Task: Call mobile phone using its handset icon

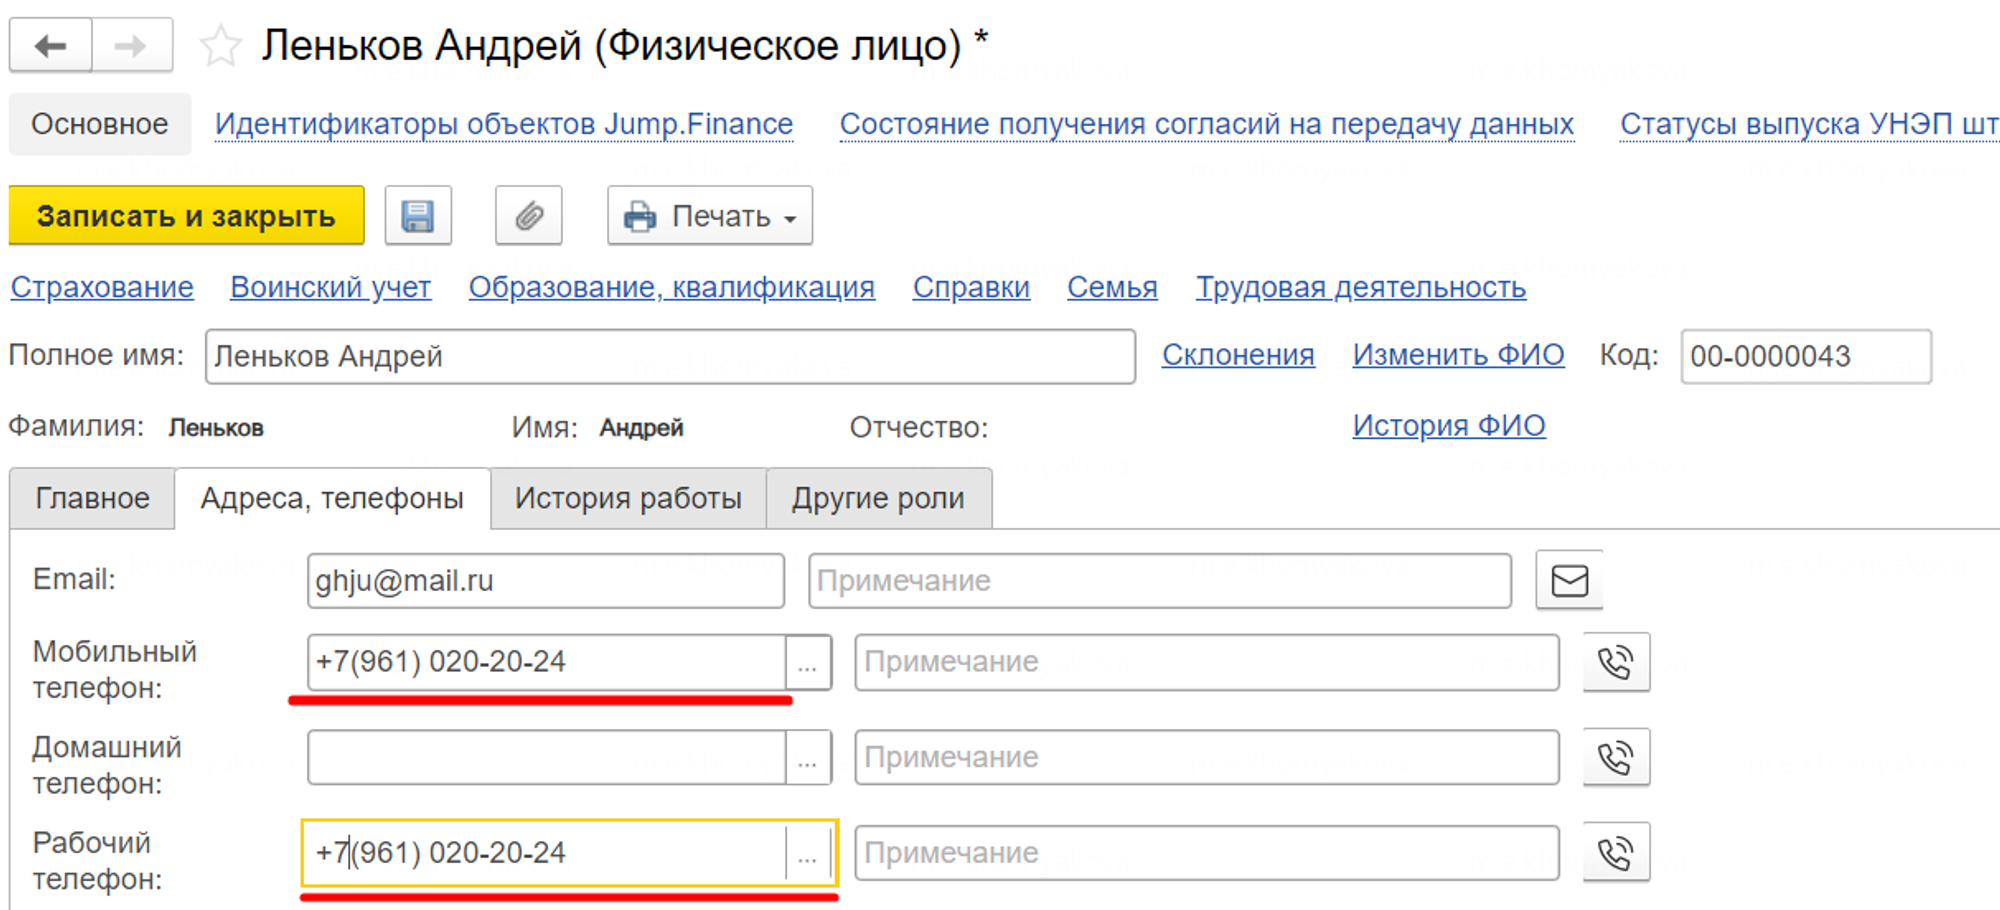Action: pos(1615,662)
